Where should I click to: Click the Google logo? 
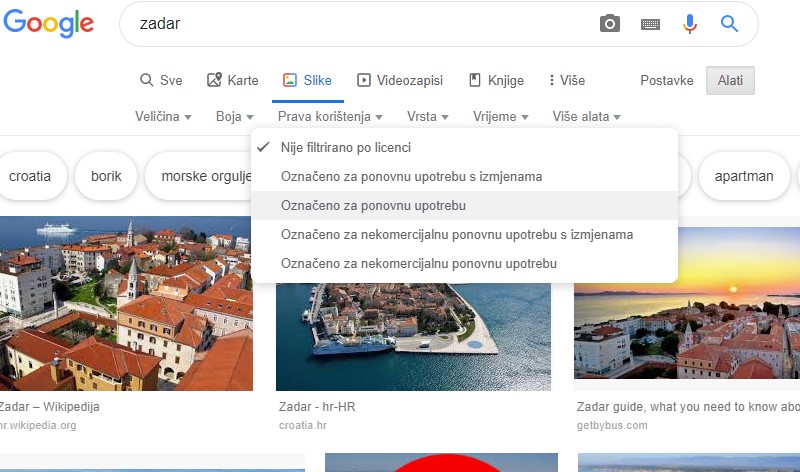pyautogui.click(x=48, y=26)
